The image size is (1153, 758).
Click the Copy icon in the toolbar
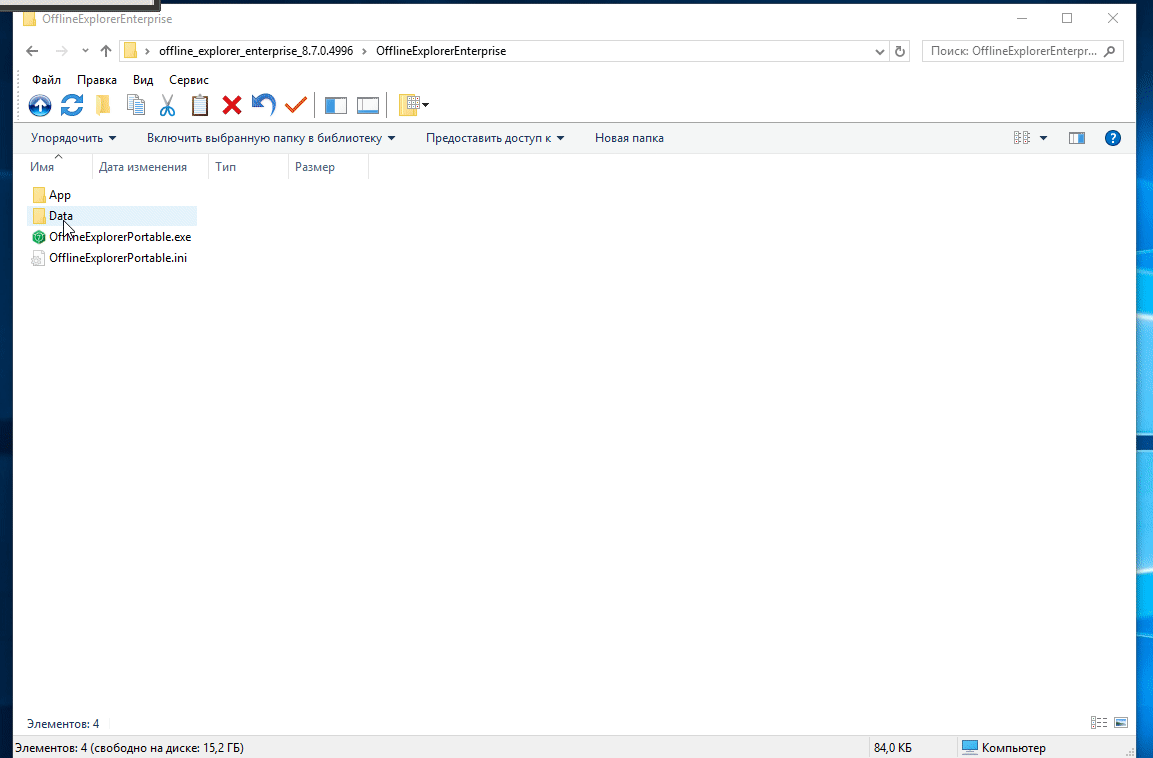(x=135, y=105)
